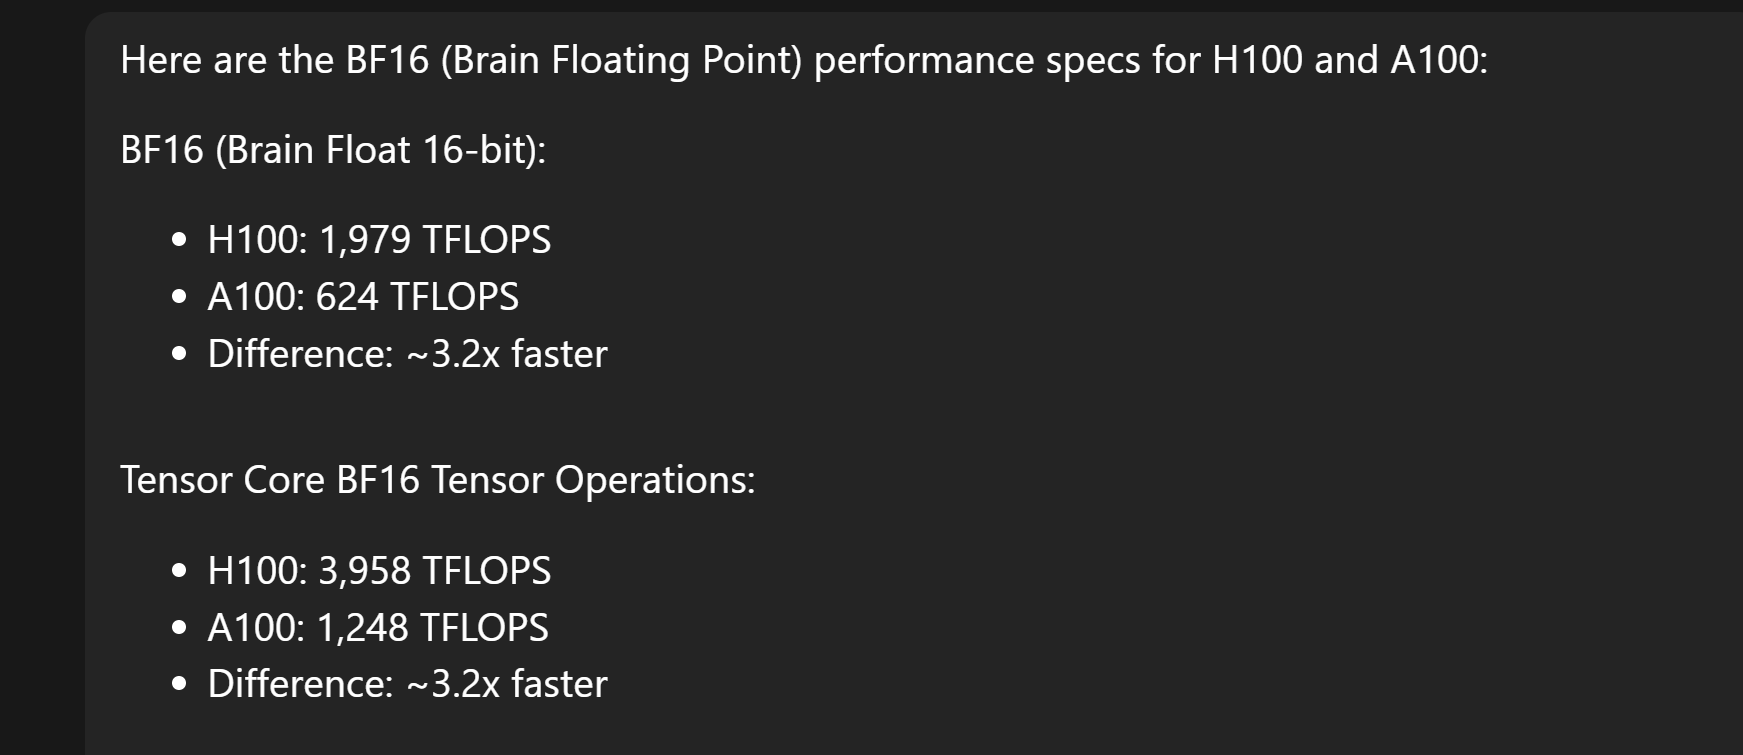Click the bullet point before "H100: 3,958 TFLOPS"
This screenshot has height=755, width=1743.
click(179, 572)
